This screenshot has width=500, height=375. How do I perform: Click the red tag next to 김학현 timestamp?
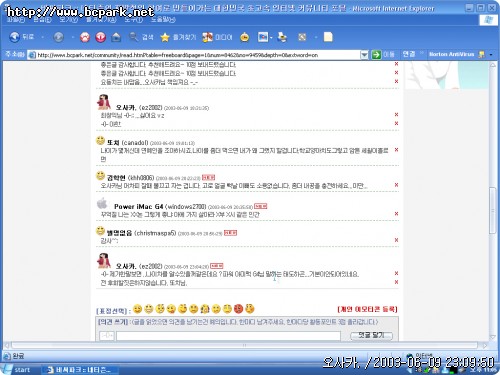click(x=208, y=177)
